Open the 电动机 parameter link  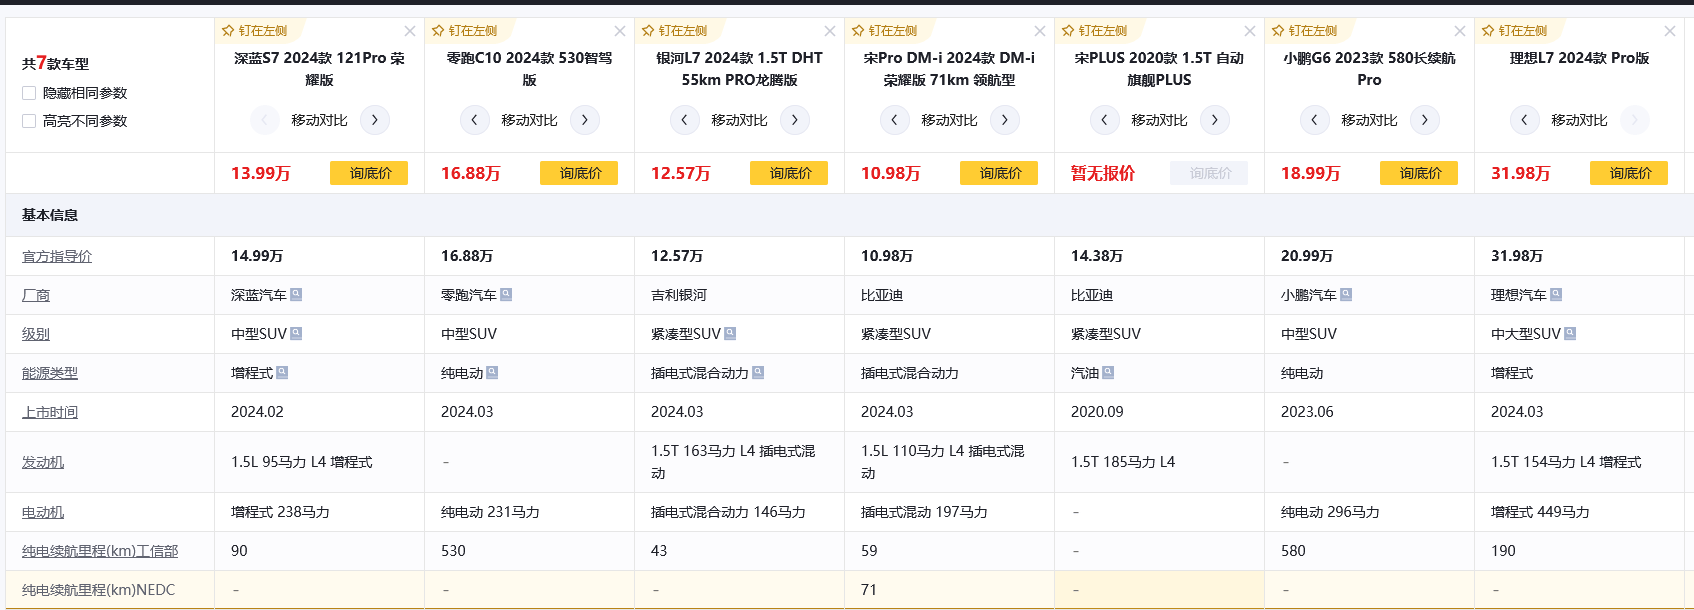43,512
